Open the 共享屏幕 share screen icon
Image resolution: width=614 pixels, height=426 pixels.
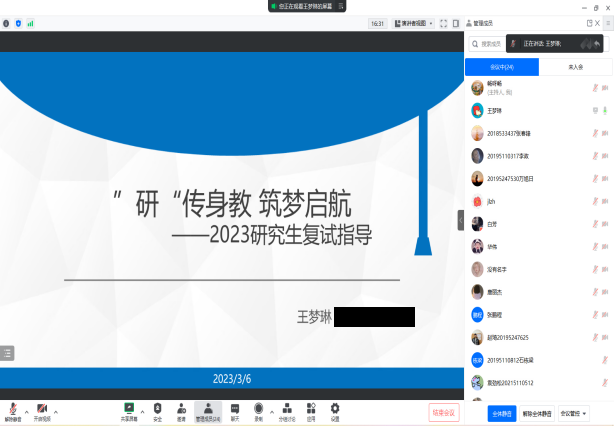(128, 408)
